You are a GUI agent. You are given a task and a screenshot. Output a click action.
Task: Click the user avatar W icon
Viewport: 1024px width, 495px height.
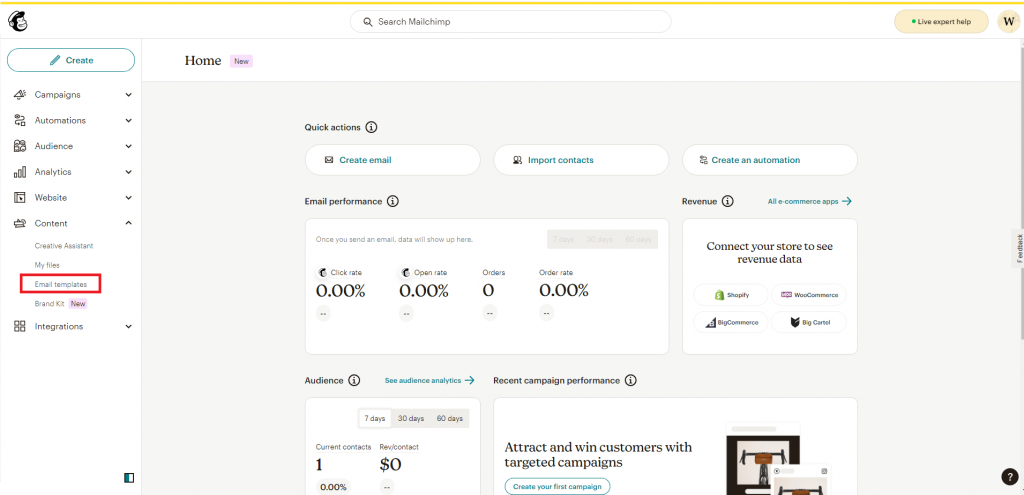[1008, 22]
